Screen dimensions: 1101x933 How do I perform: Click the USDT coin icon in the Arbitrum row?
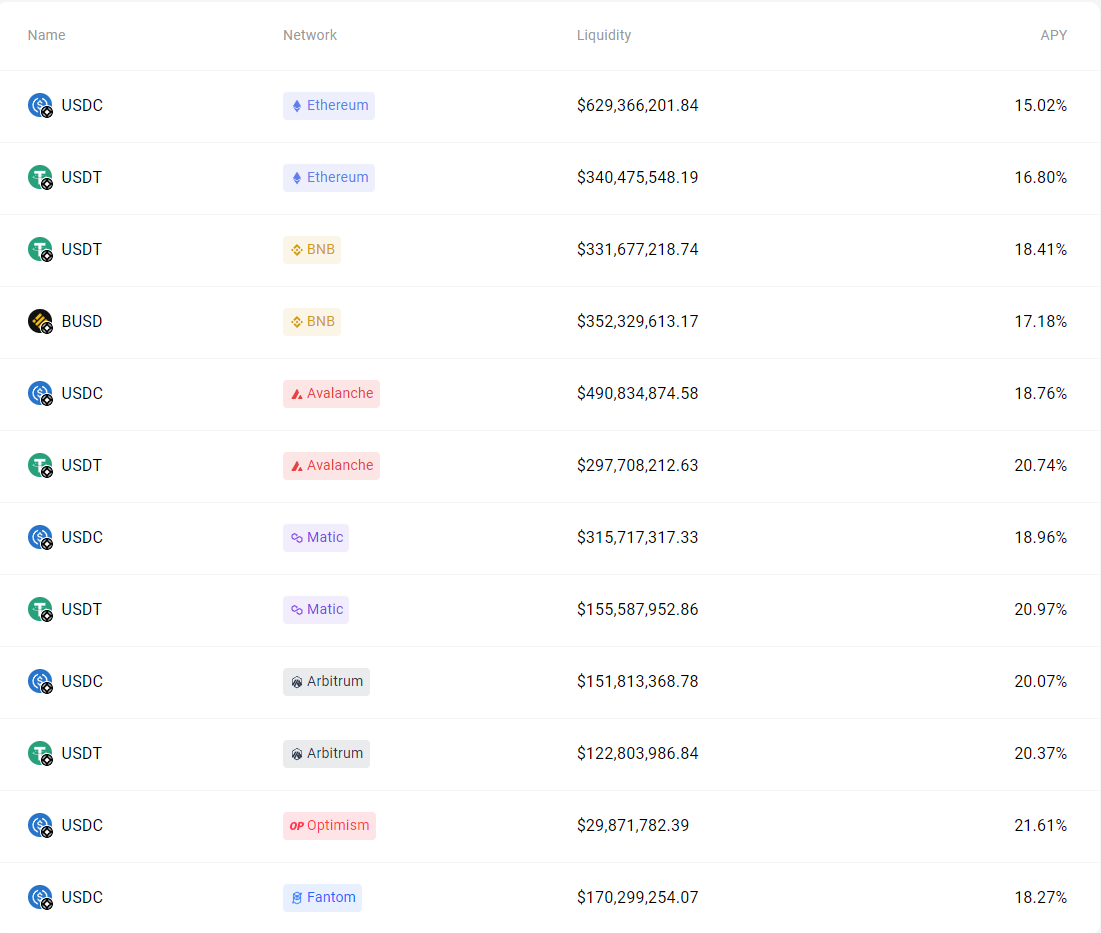pos(40,753)
